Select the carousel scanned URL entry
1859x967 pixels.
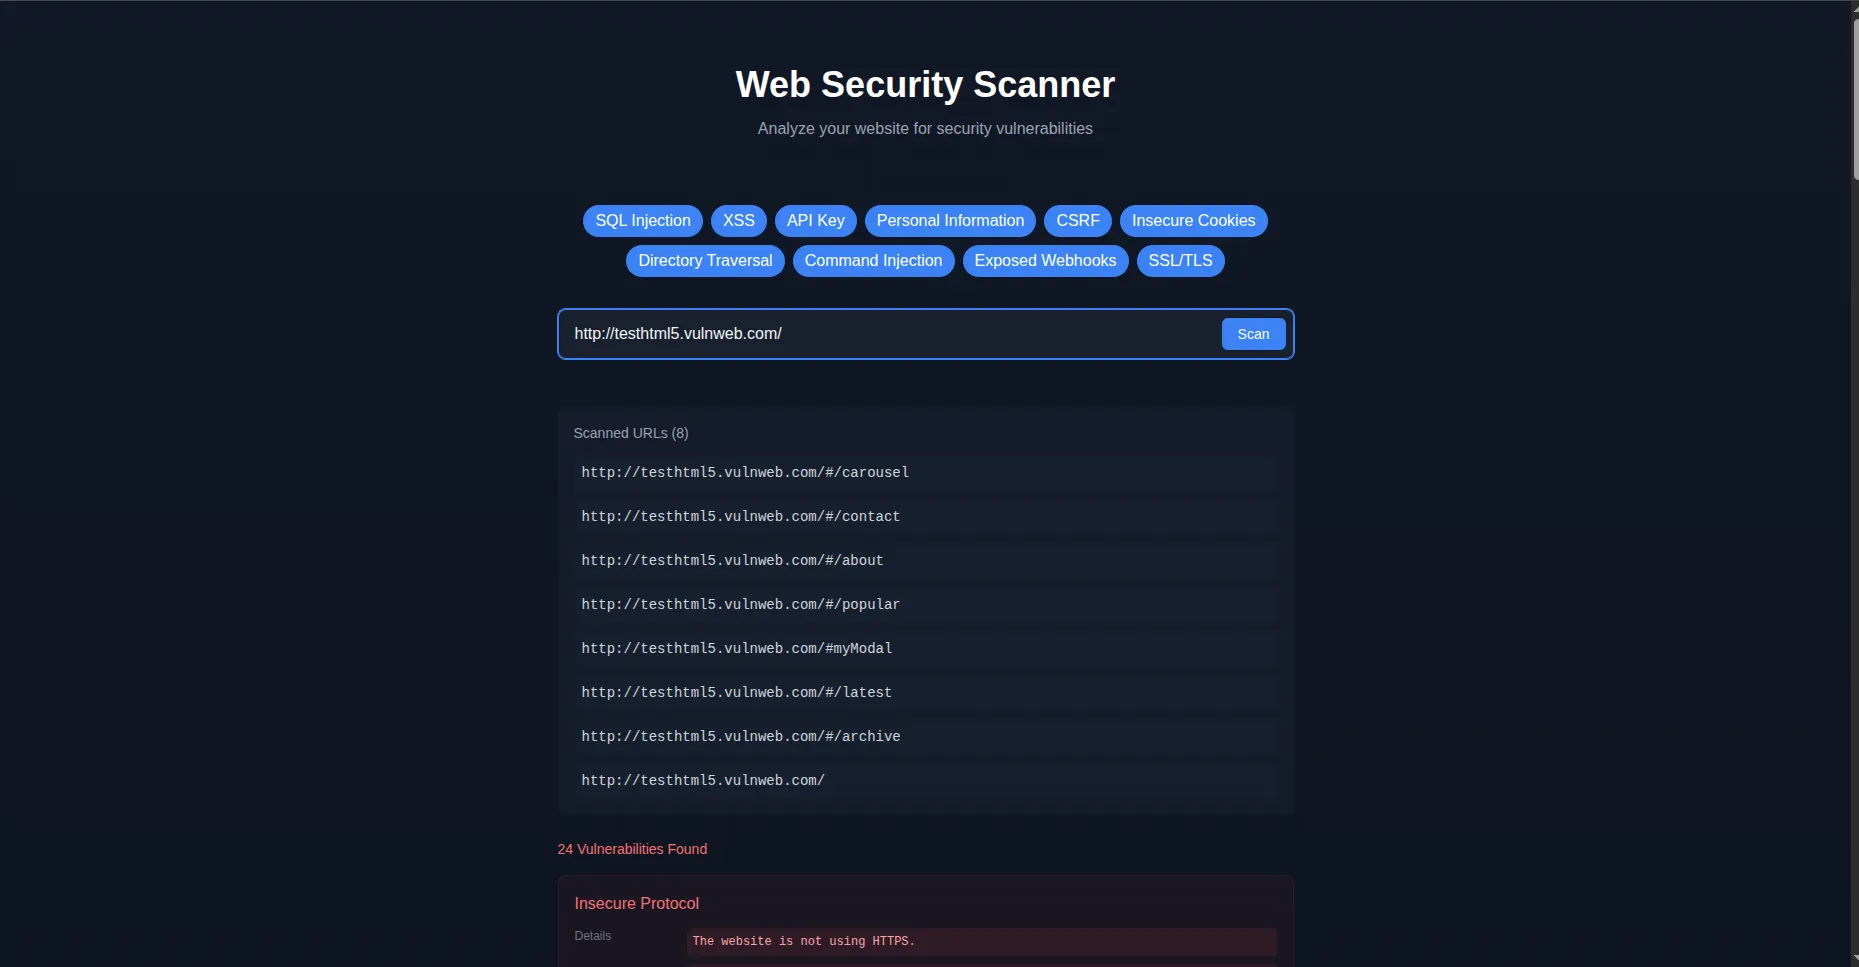745,472
